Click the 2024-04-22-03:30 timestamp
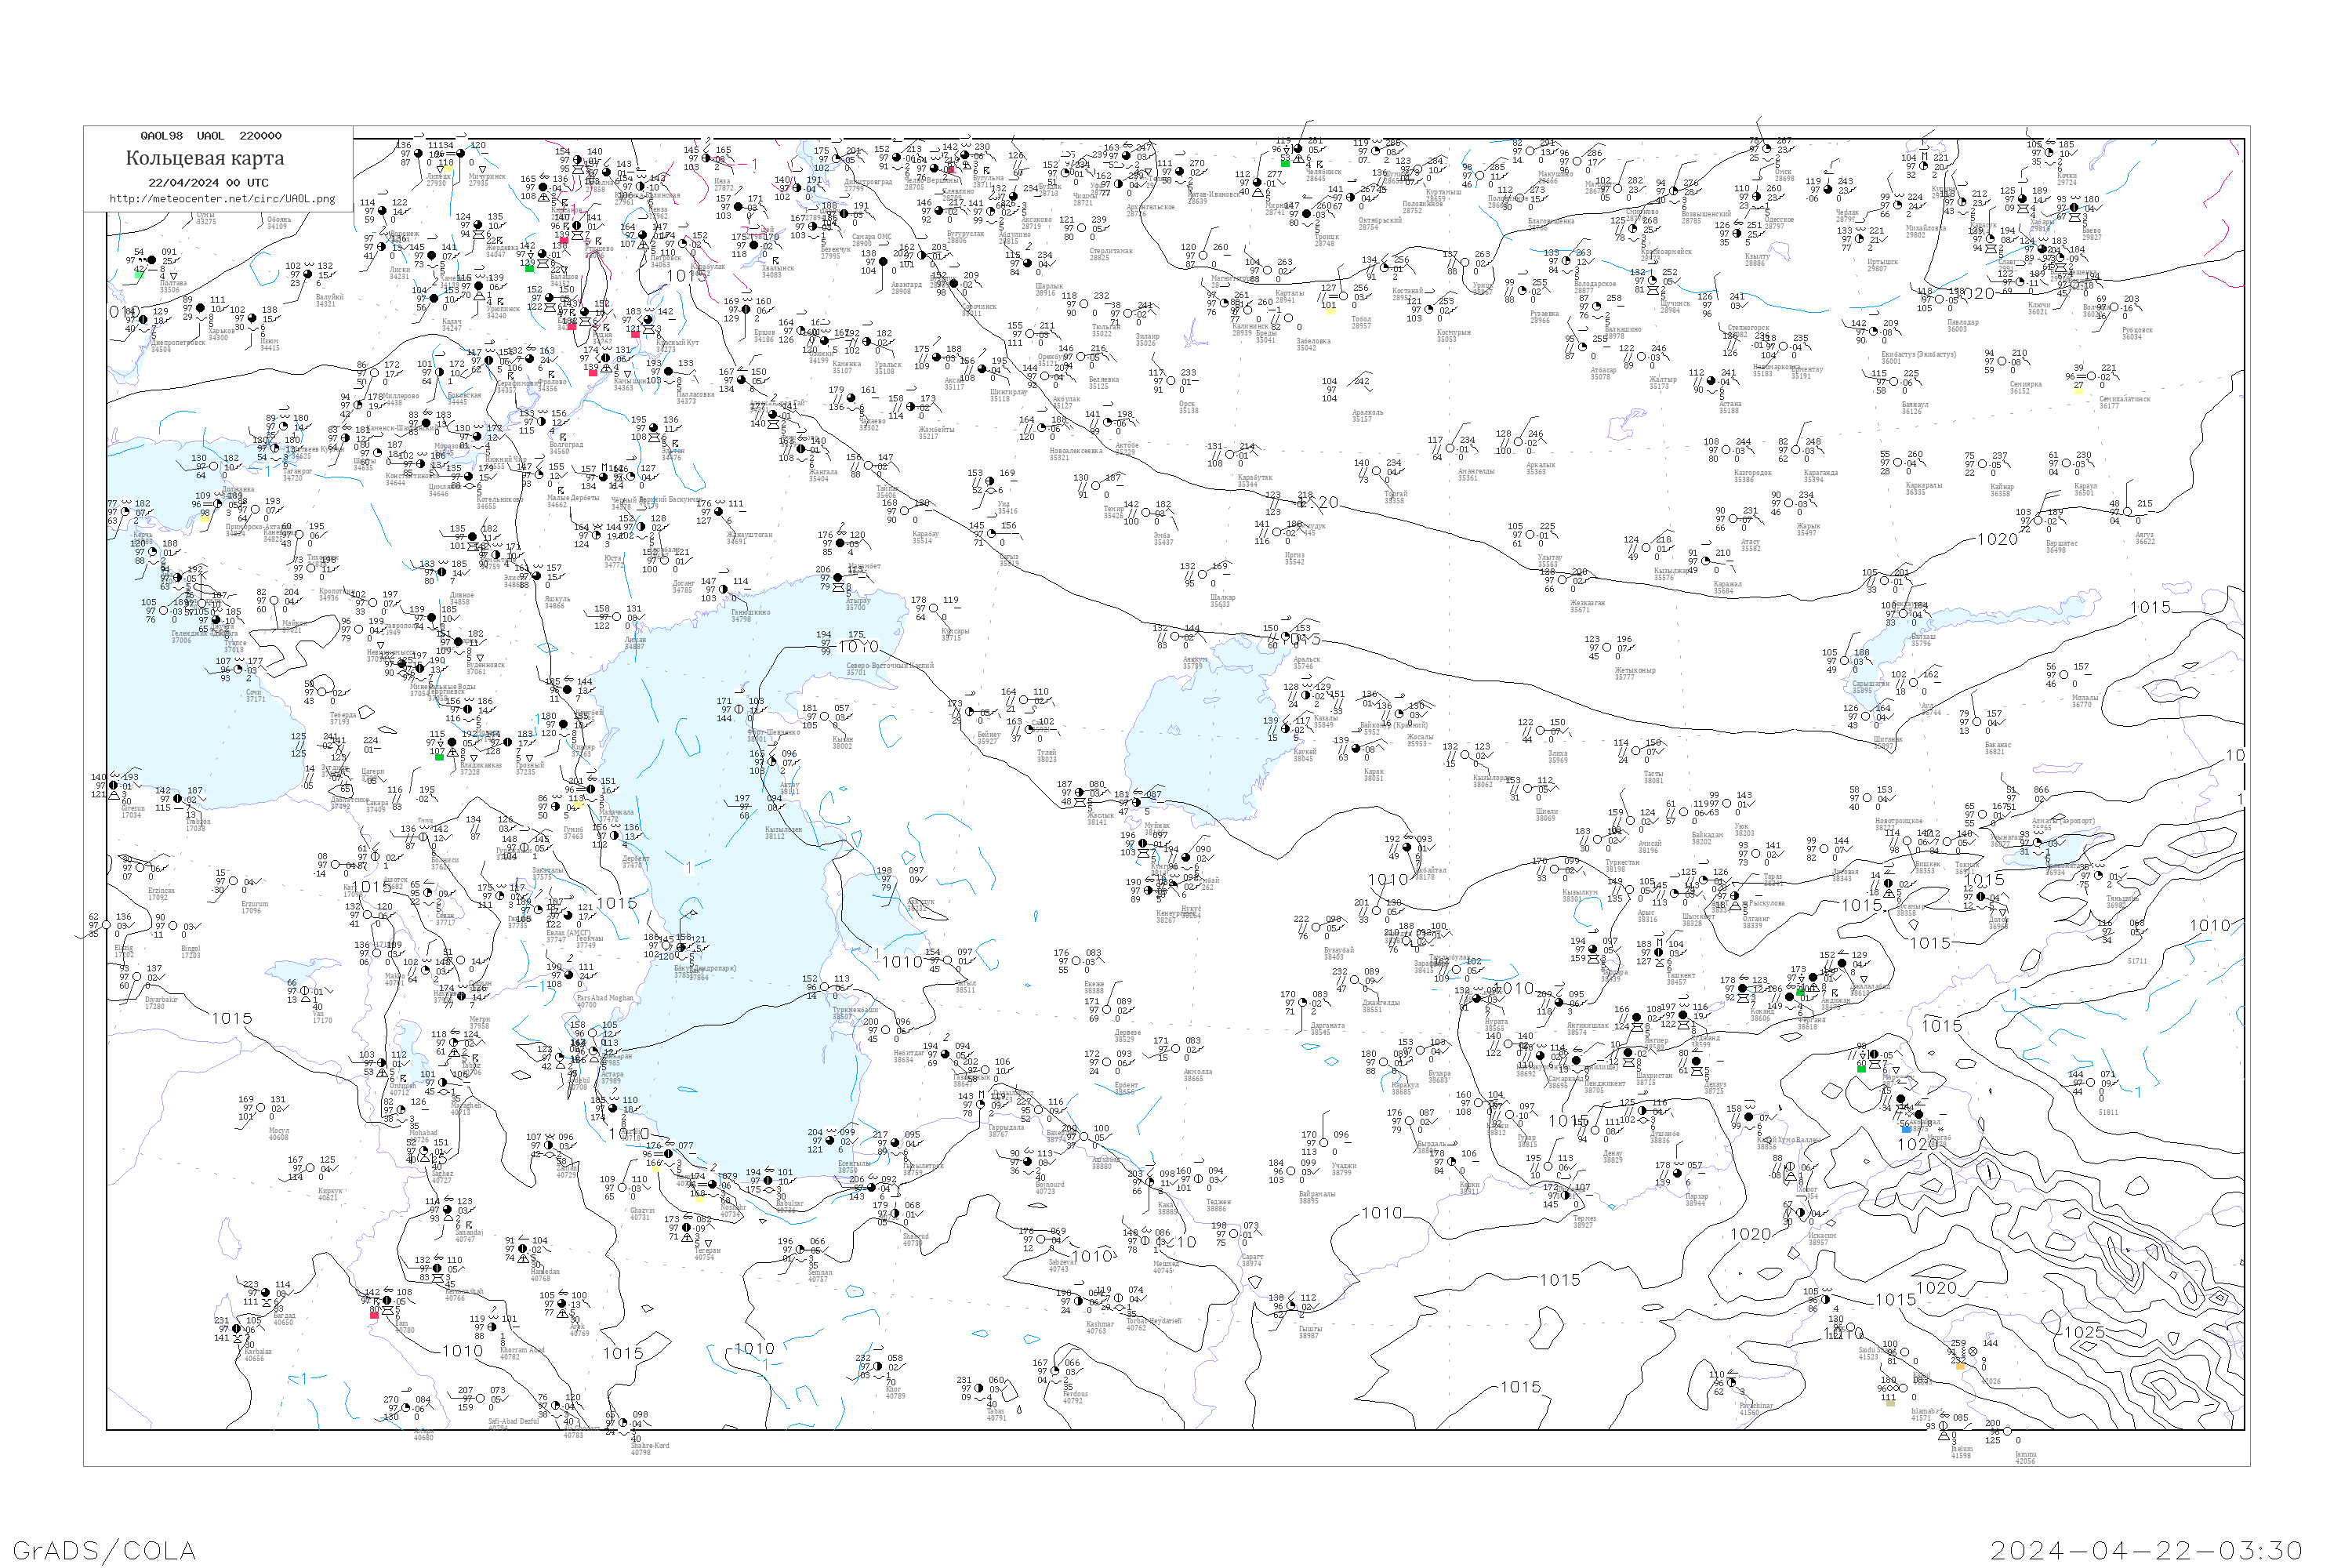The image size is (2352, 1568). 2146,1550
